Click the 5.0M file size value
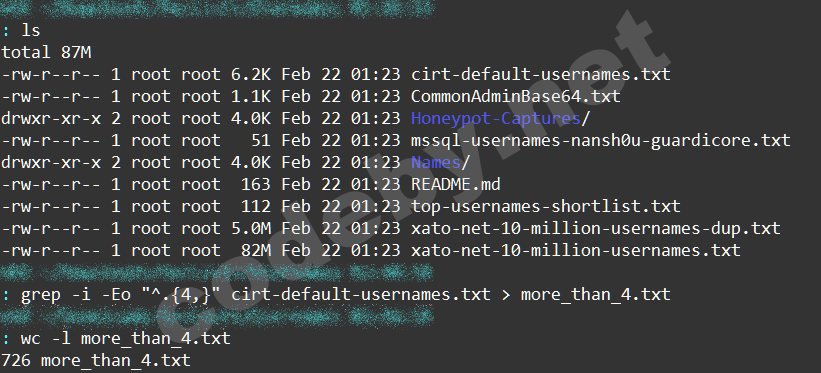Screen dimensions: 821x373 point(251,228)
